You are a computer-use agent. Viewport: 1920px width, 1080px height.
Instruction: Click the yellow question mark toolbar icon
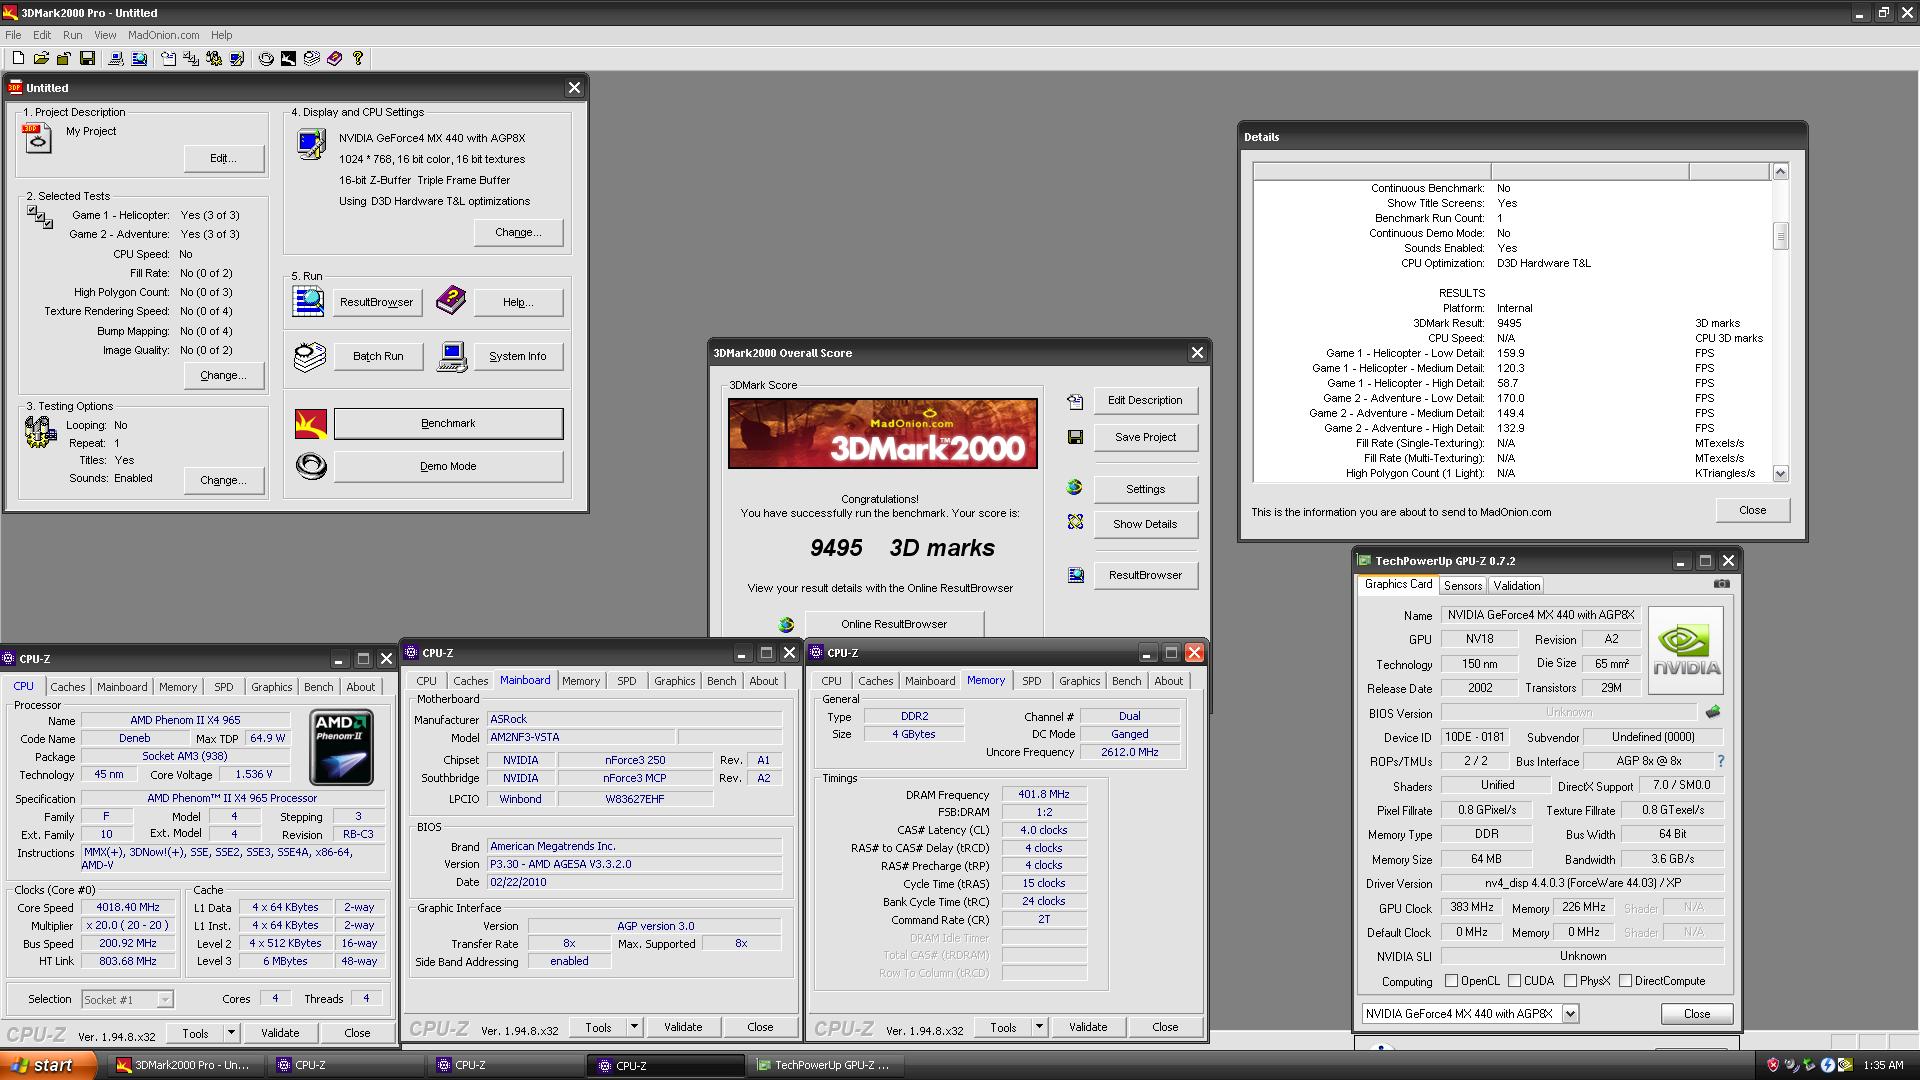coord(357,58)
